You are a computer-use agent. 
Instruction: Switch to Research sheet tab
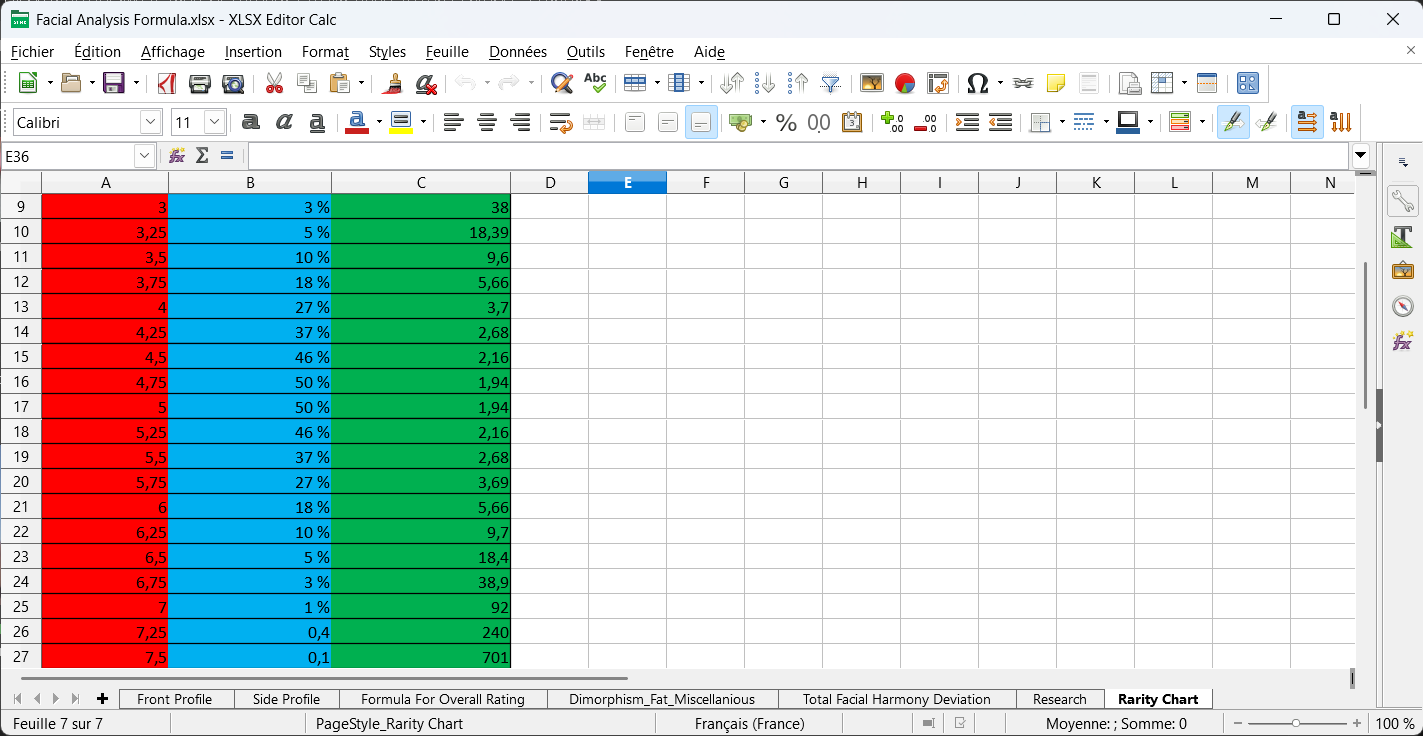[1060, 699]
